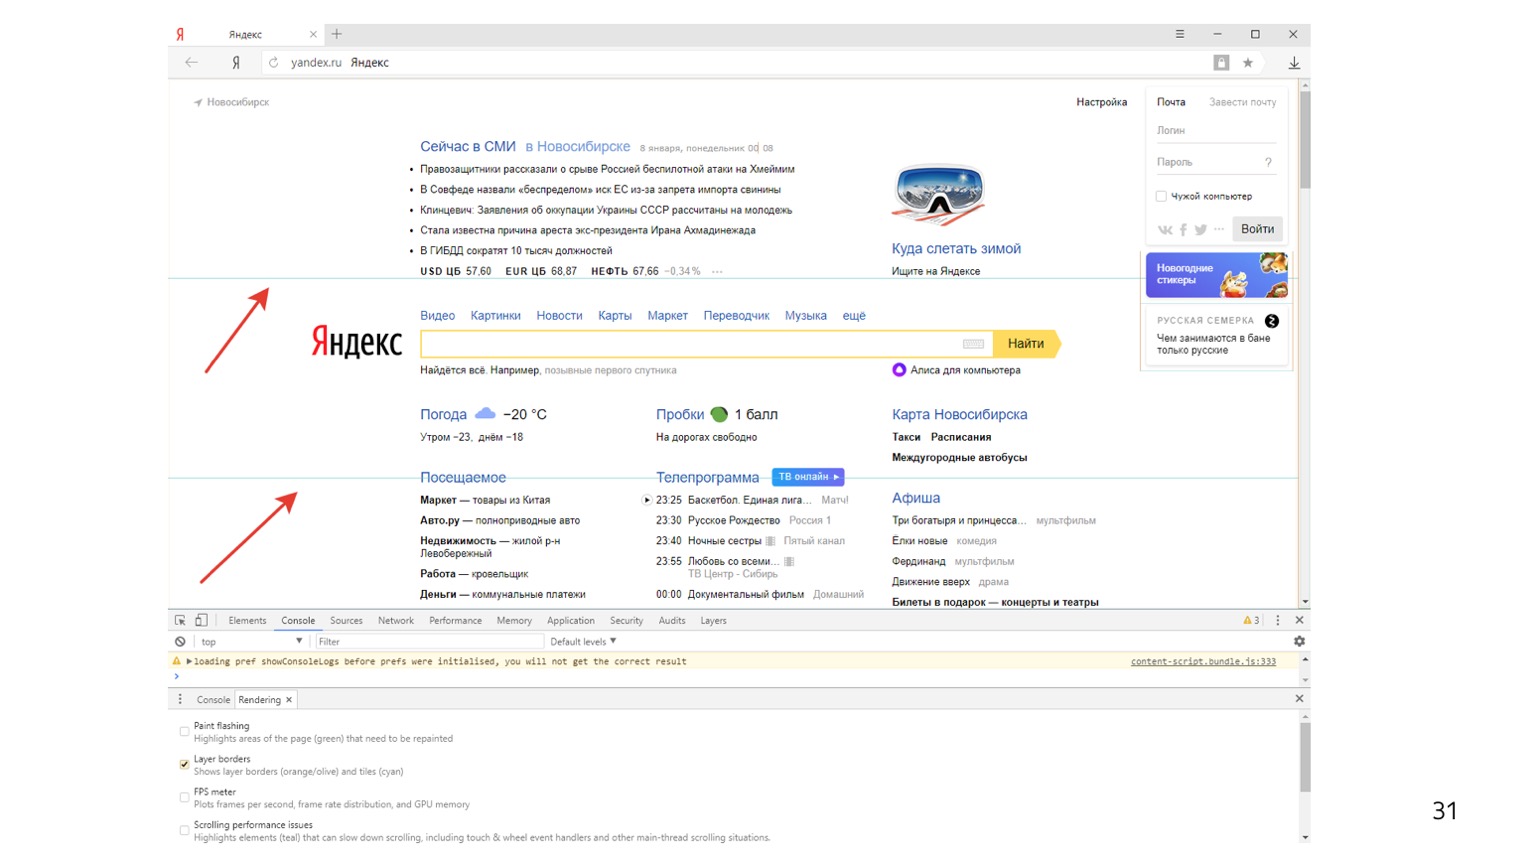The image size is (1536, 864).
Task: Open the Performance DevTools tab
Action: (455, 621)
